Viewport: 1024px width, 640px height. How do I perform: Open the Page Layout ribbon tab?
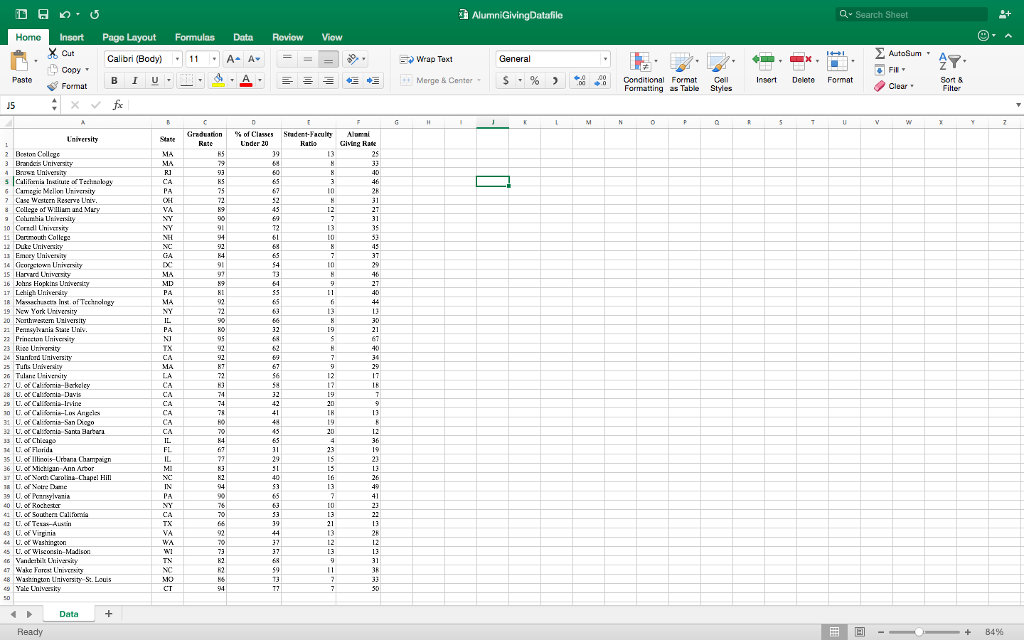coord(128,36)
